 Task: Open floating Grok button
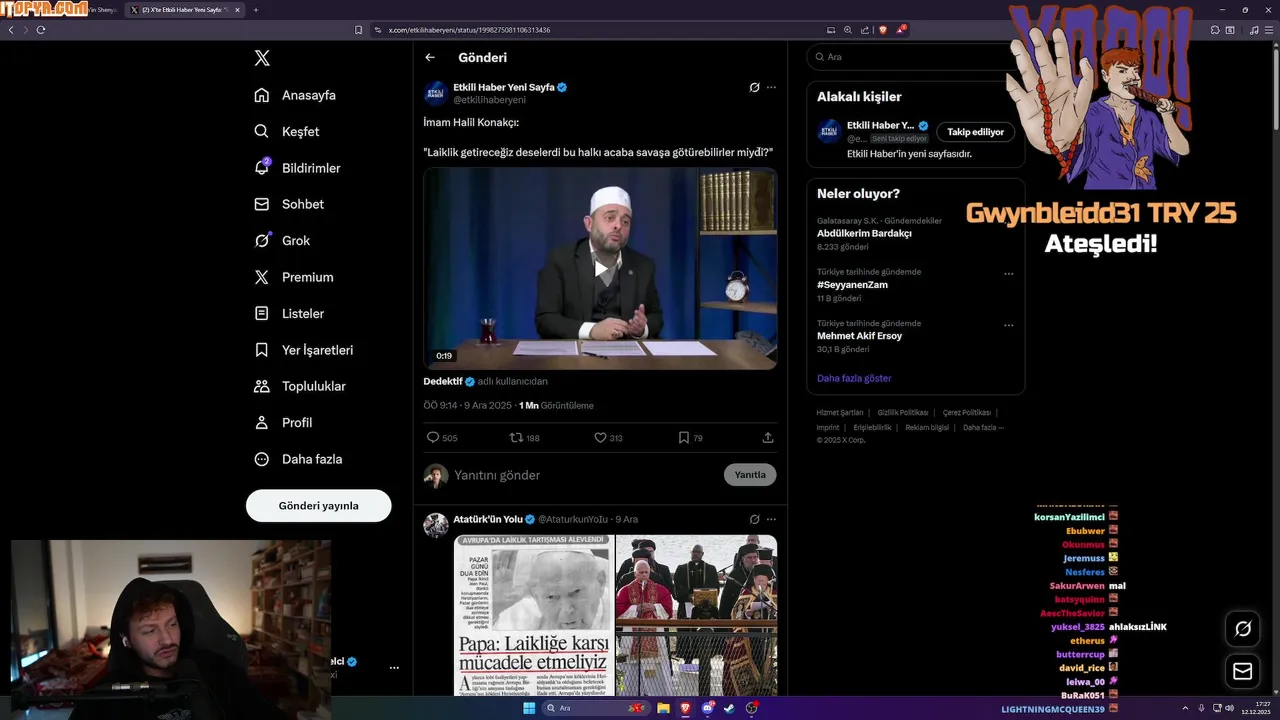tap(1243, 629)
